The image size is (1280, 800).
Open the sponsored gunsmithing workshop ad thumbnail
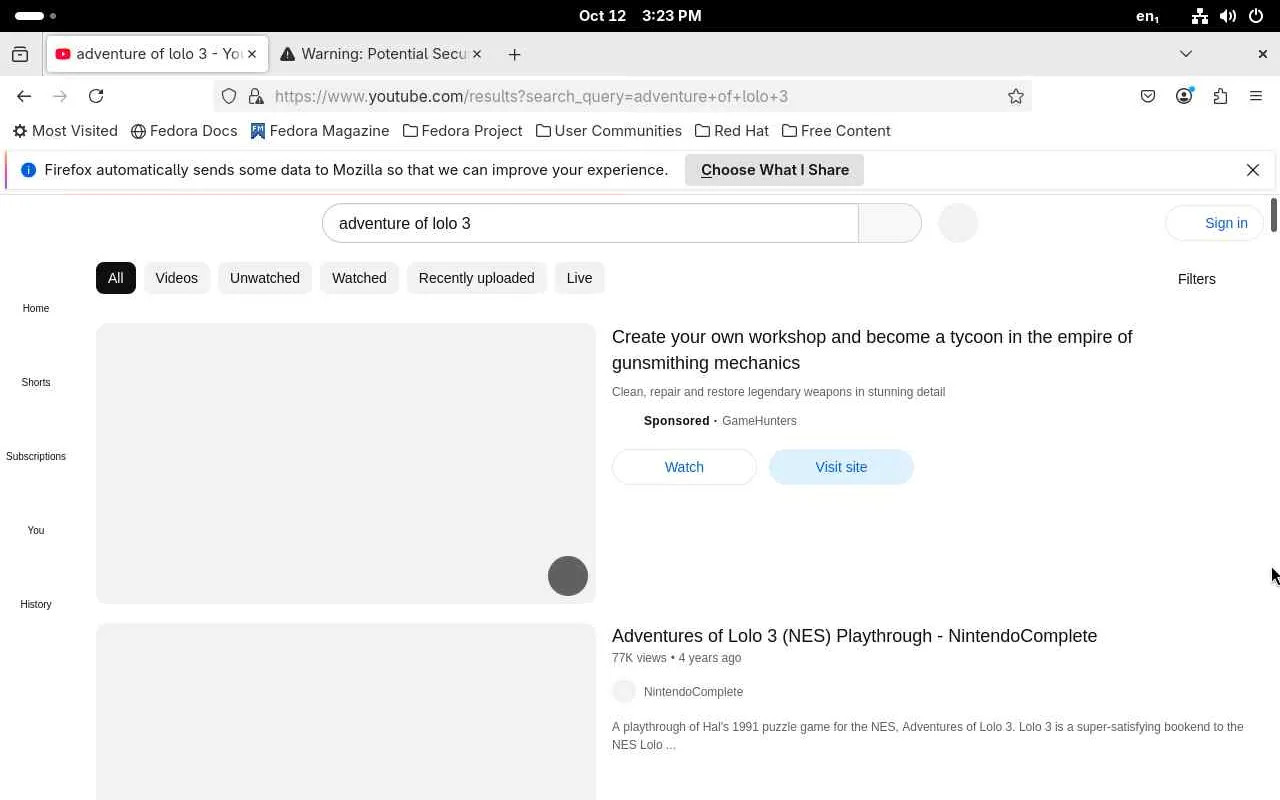tap(346, 463)
